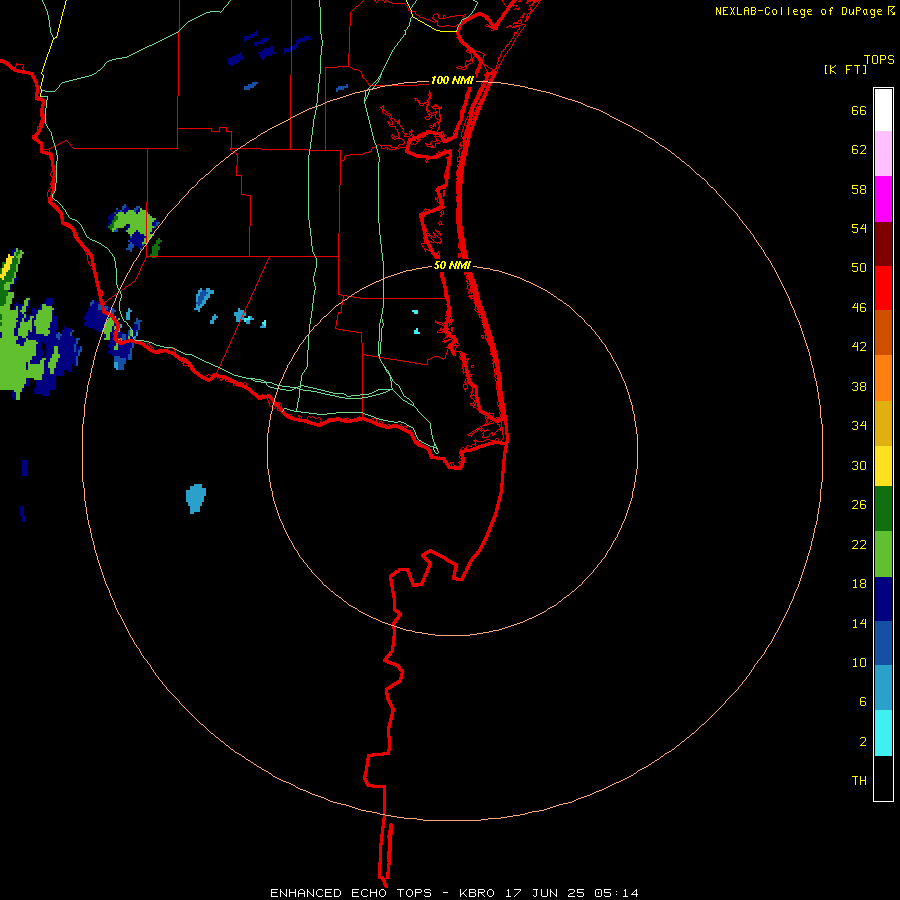Click the 34 legend value
Image resolution: width=900 pixels, height=900 pixels.
859,426
